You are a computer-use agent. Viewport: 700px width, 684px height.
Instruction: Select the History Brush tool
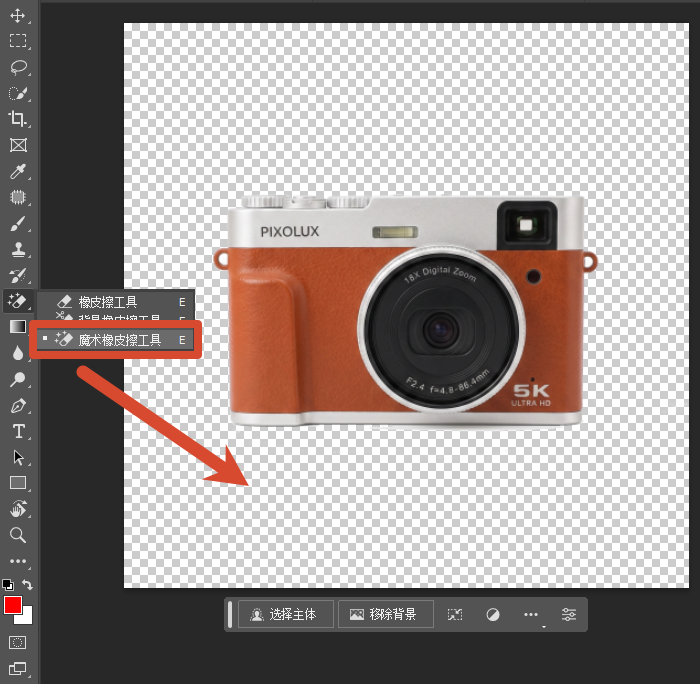pyautogui.click(x=17, y=275)
